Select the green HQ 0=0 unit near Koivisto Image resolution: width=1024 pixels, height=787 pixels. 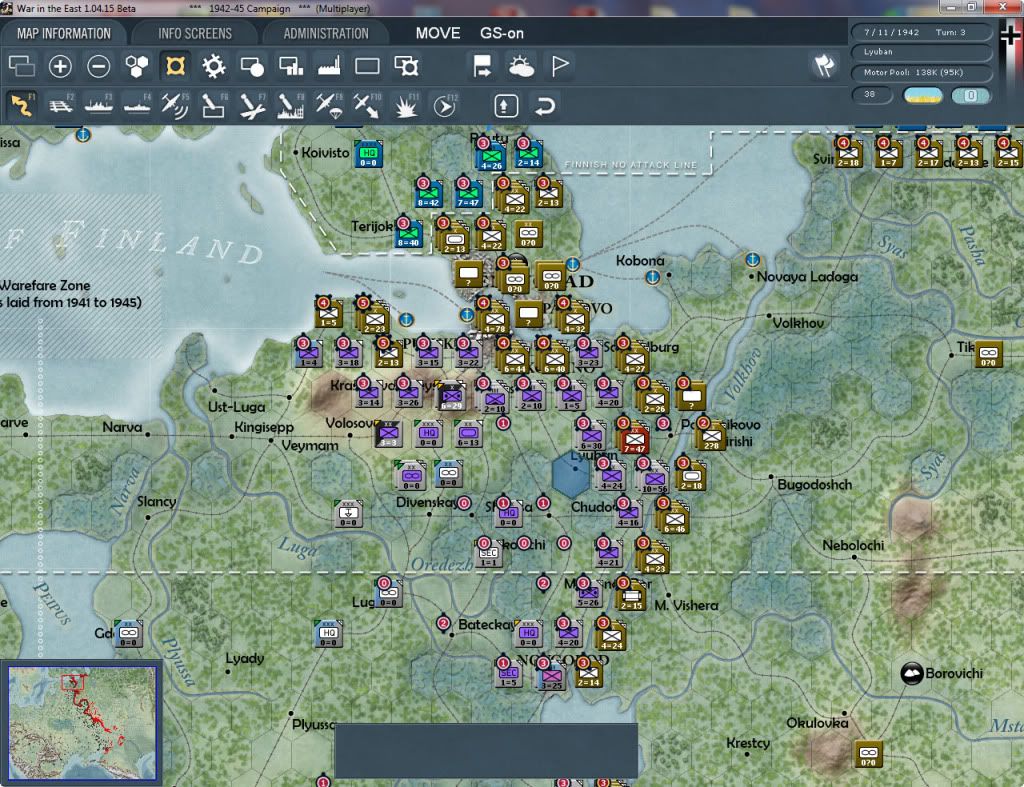[368, 153]
